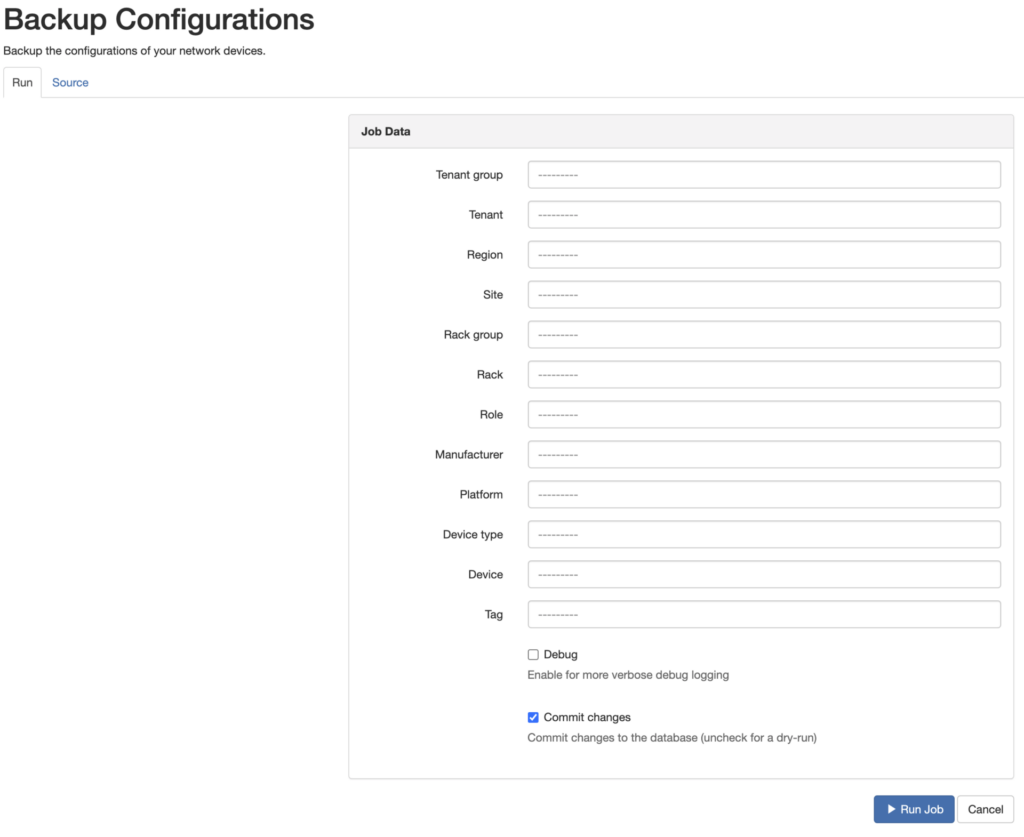Uncheck Commit changes for a dry-run
Image resolution: width=1024 pixels, height=837 pixels.
tap(533, 717)
